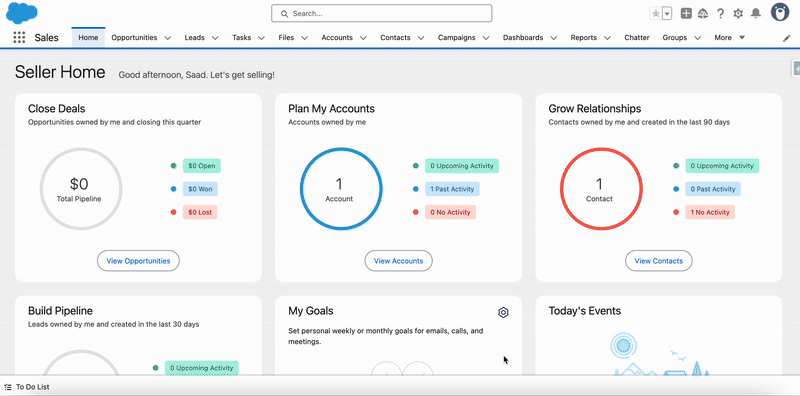Click 0 Upcoming Activity in Plan My Accounts
Screen dimensions: 800x396
coord(462,166)
